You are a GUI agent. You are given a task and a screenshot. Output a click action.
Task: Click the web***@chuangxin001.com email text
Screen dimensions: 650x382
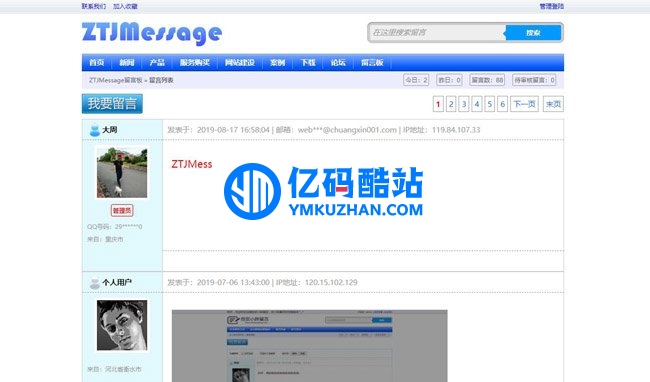[347, 130]
